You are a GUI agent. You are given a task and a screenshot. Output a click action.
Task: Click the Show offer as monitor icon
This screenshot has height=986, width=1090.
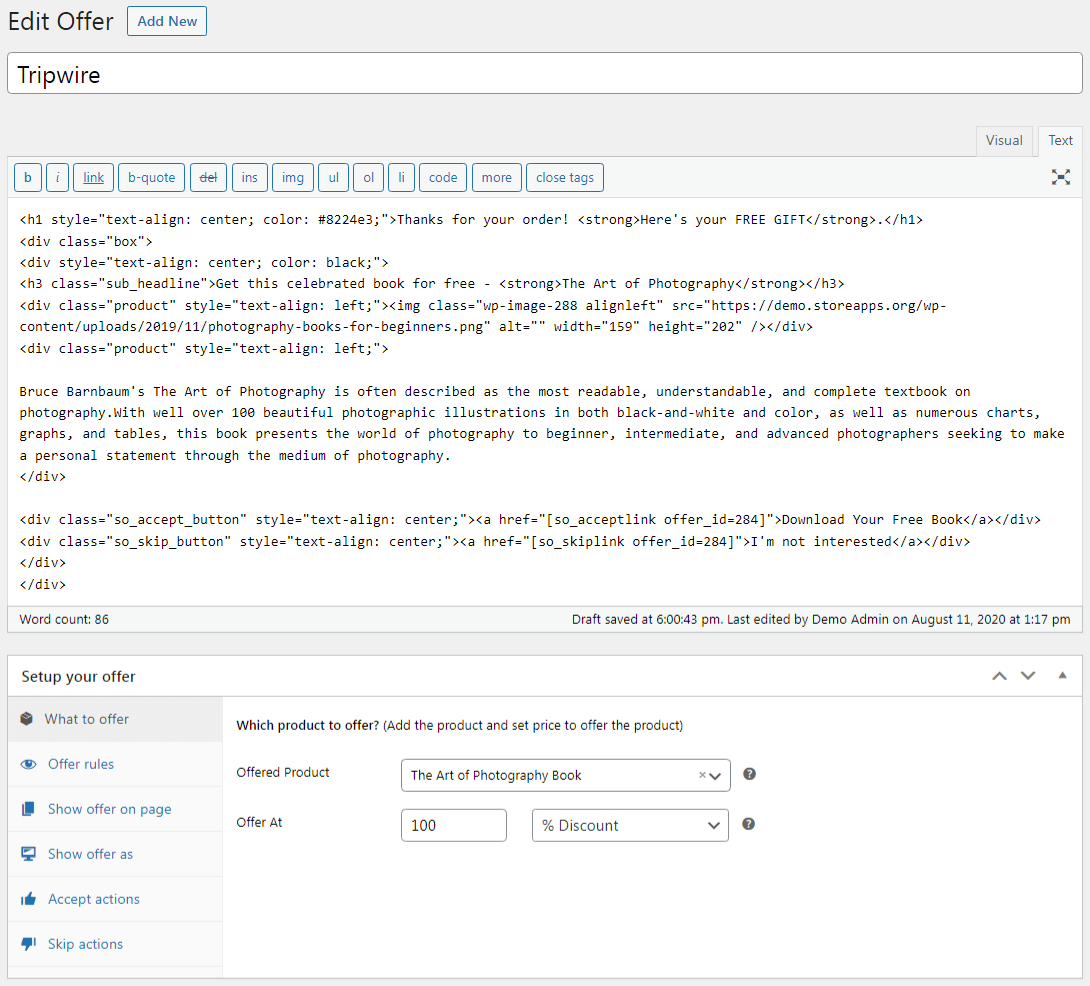[29, 854]
